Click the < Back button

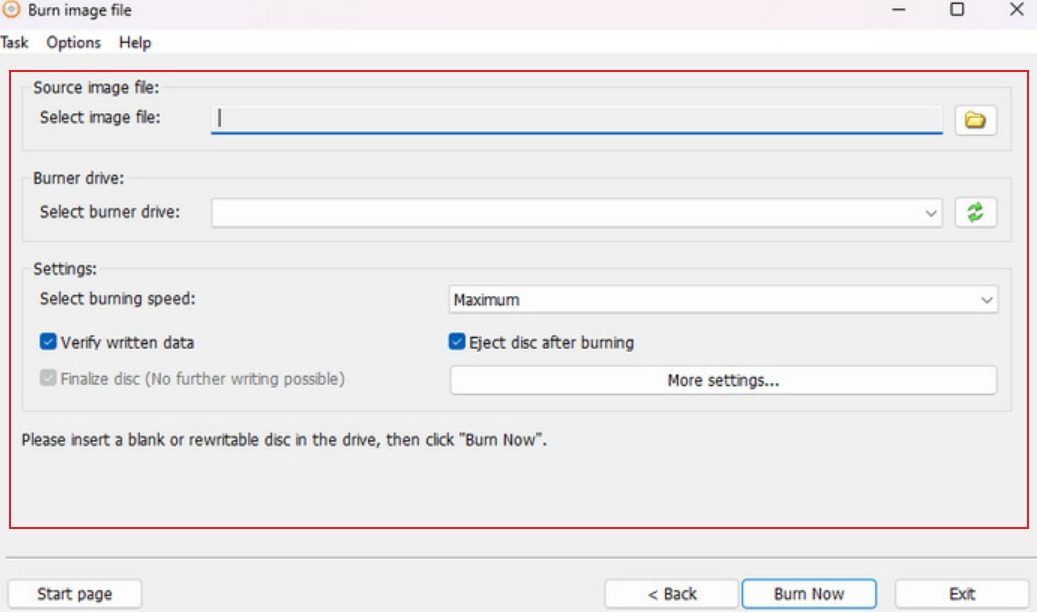[671, 594]
